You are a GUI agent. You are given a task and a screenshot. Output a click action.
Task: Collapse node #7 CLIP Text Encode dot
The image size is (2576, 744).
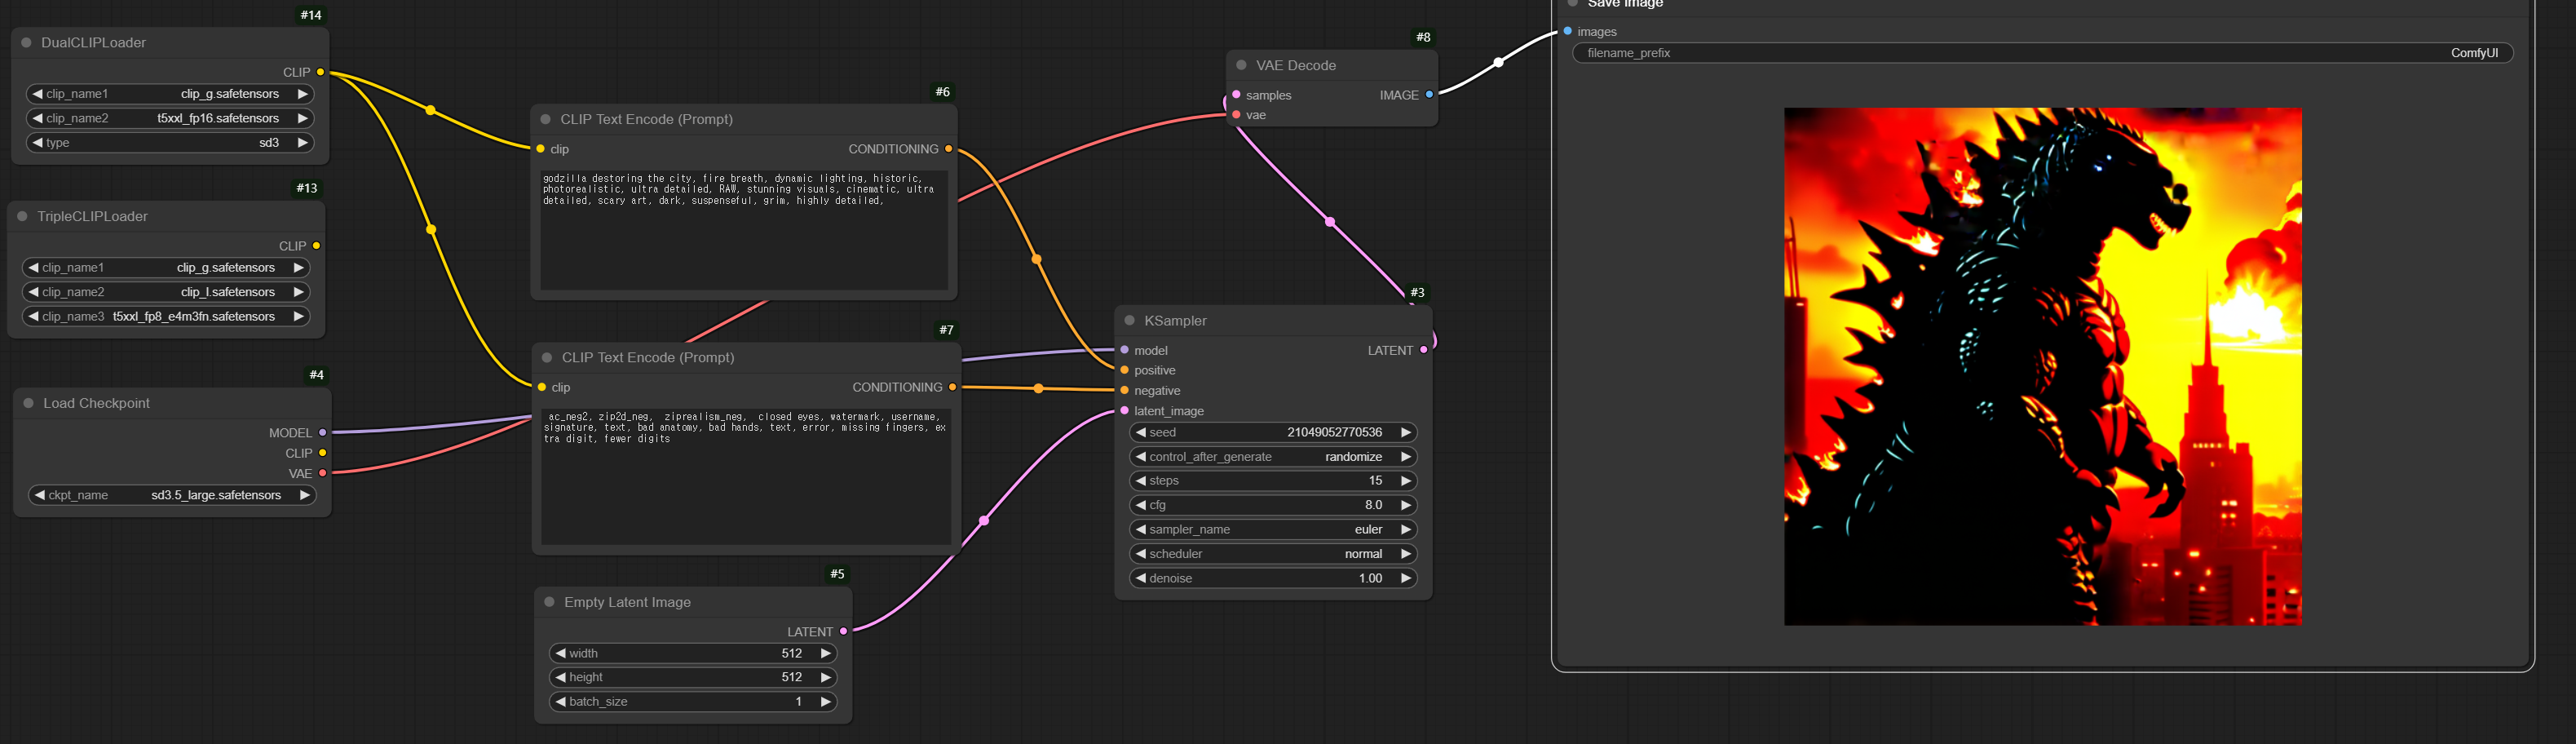[547, 357]
